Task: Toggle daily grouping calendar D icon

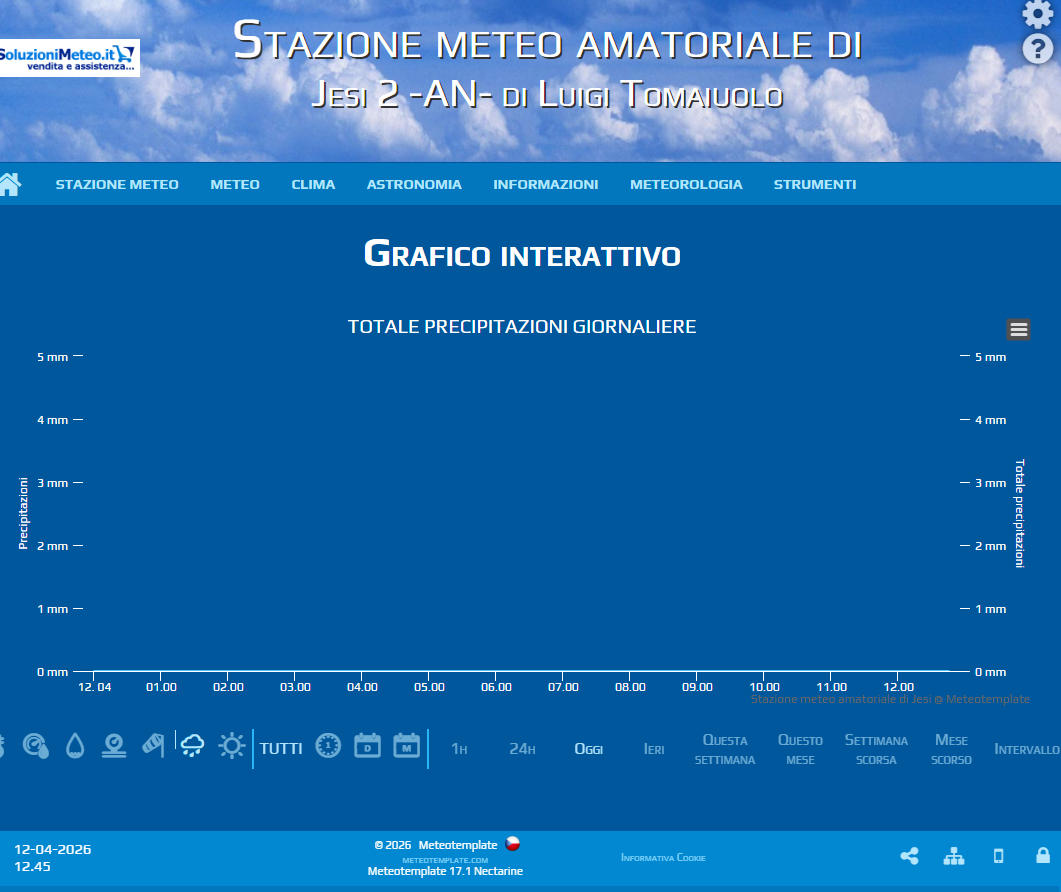Action: [x=368, y=746]
